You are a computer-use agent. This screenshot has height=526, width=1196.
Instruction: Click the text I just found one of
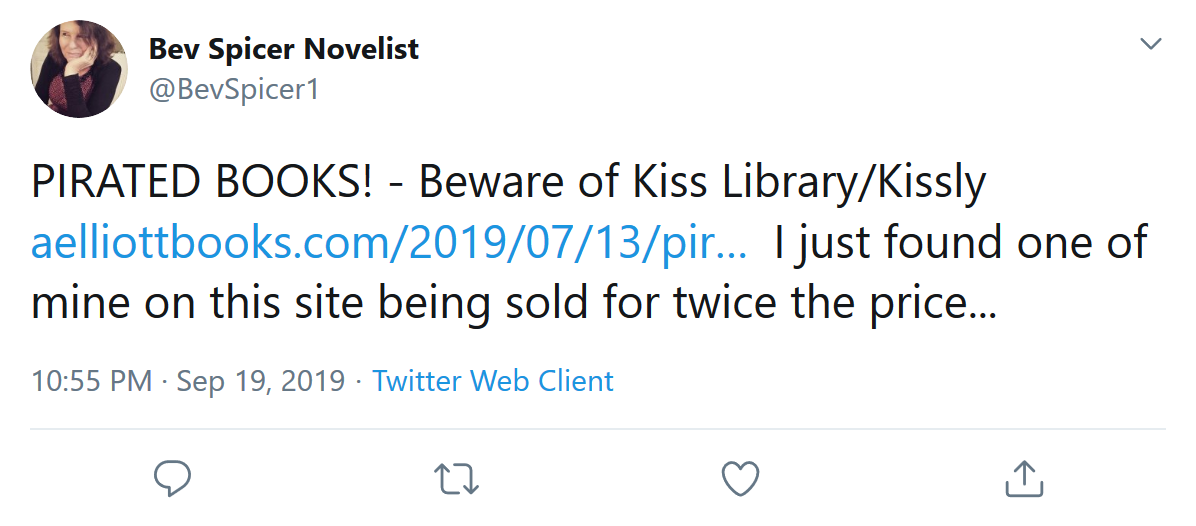pos(960,245)
